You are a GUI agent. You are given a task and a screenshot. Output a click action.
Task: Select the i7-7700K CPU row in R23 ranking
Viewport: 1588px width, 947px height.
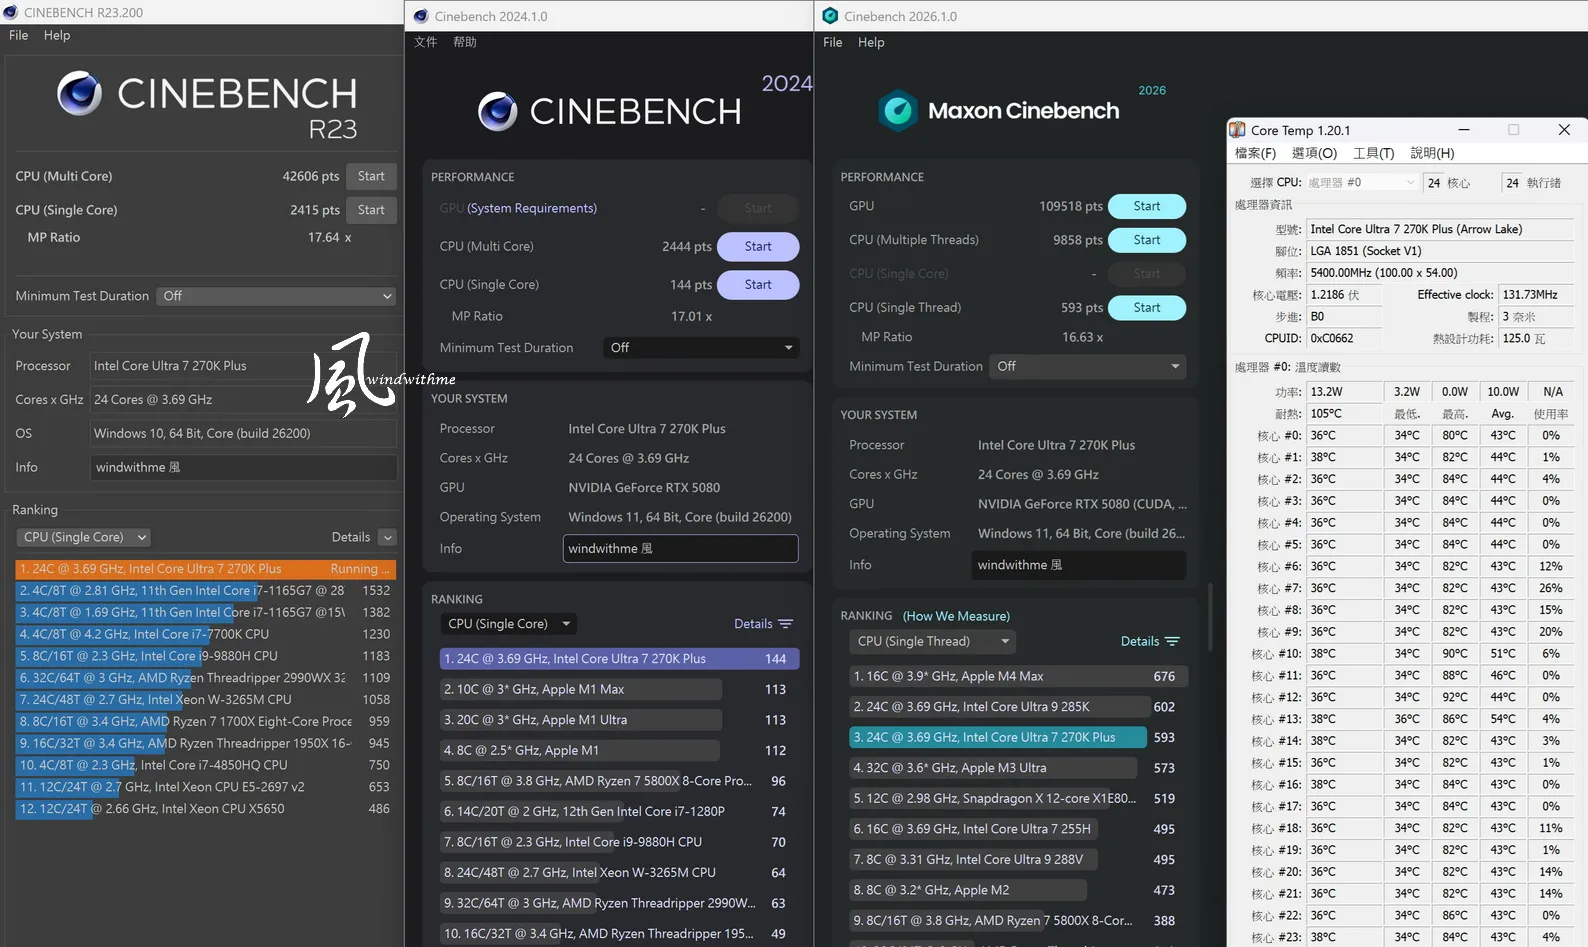tap(206, 634)
